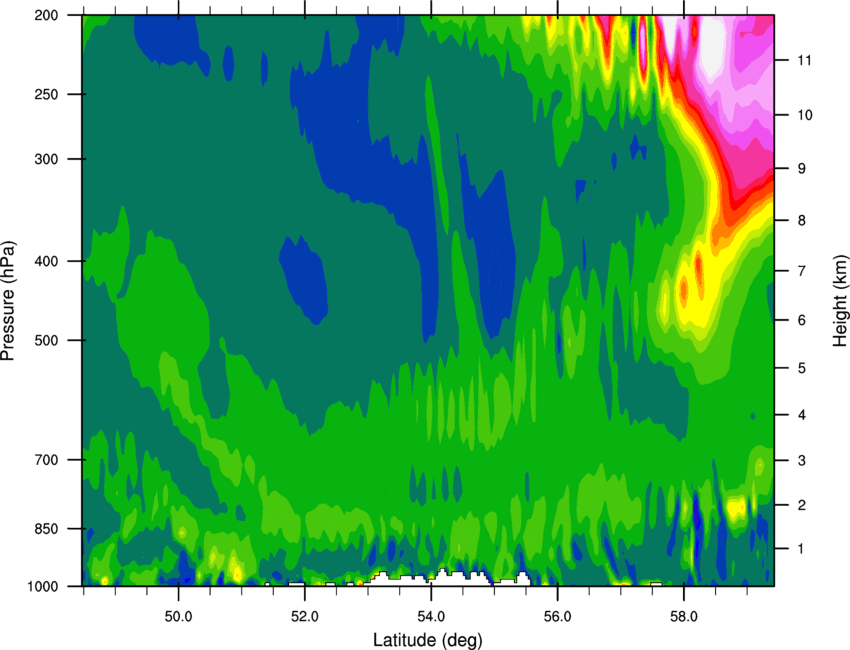Pick the 6 km height label
This screenshot has height=650, width=850.
[802, 320]
